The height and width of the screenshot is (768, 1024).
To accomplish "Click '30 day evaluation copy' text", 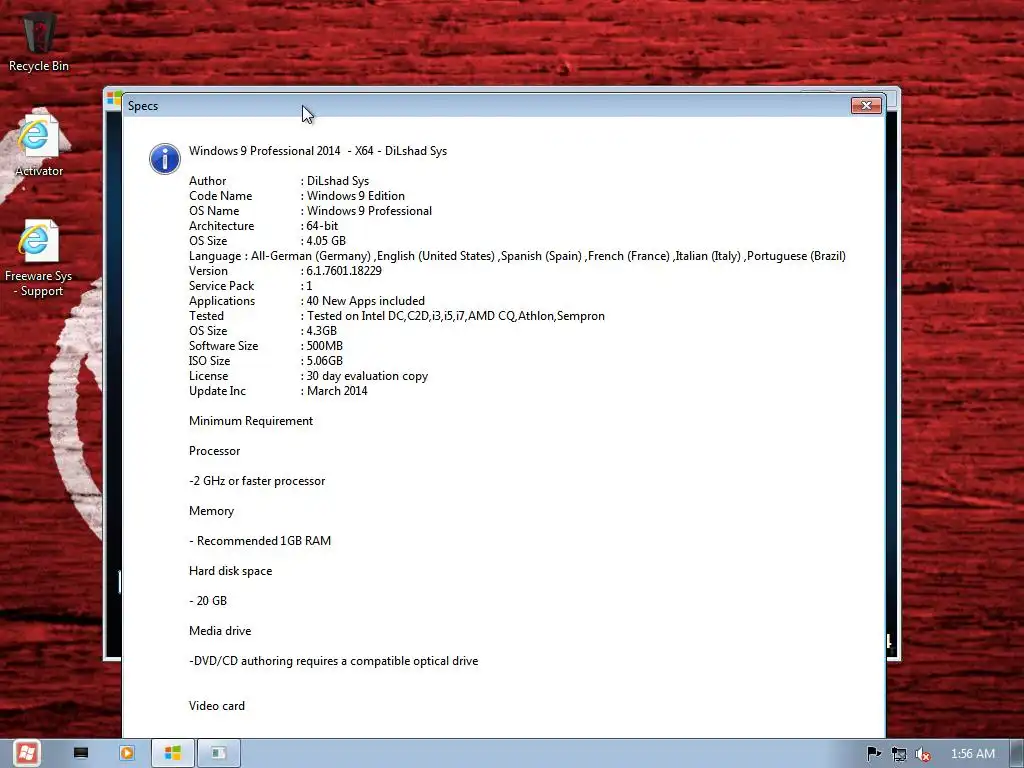I will pyautogui.click(x=367, y=376).
